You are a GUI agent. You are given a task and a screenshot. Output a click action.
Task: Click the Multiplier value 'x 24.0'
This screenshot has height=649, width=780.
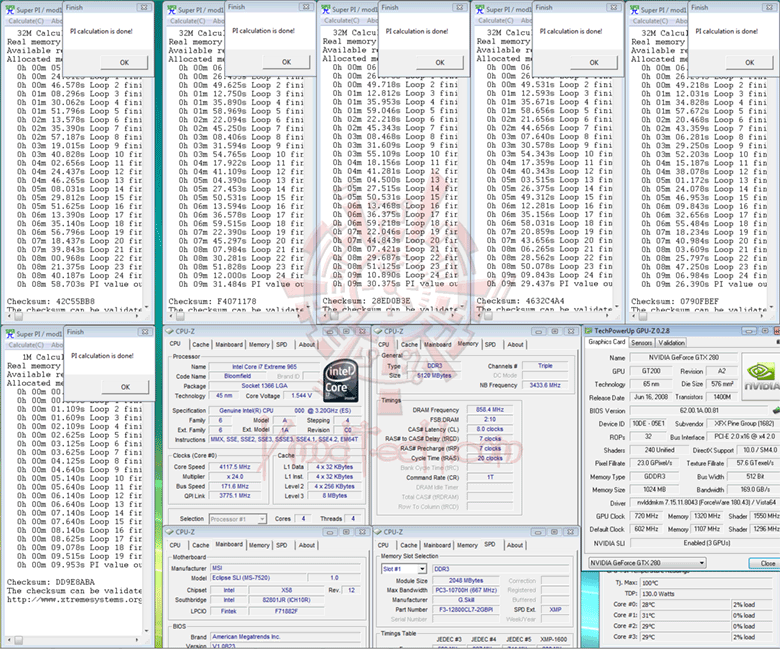(x=235, y=476)
